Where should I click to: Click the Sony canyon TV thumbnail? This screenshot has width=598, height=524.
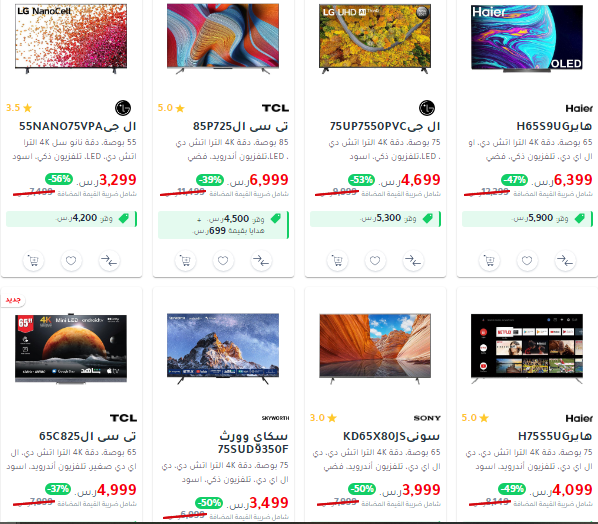pyautogui.click(x=375, y=348)
